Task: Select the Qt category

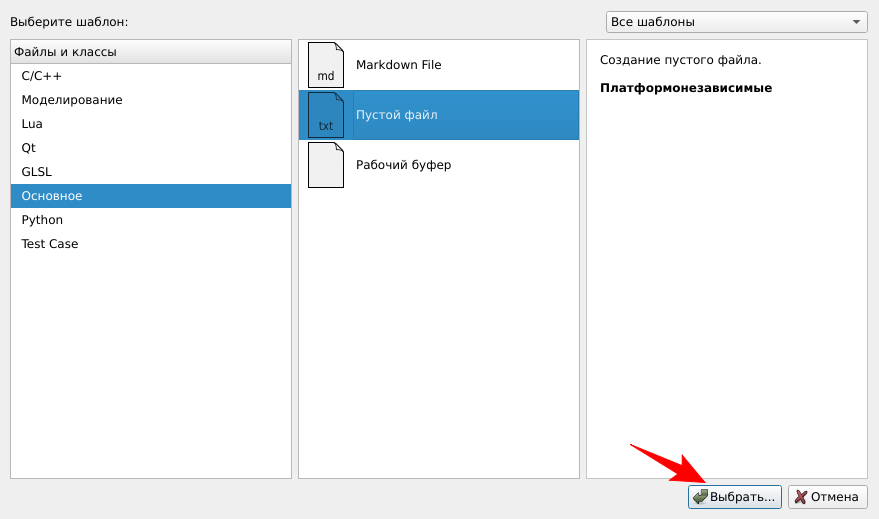Action: [29, 148]
